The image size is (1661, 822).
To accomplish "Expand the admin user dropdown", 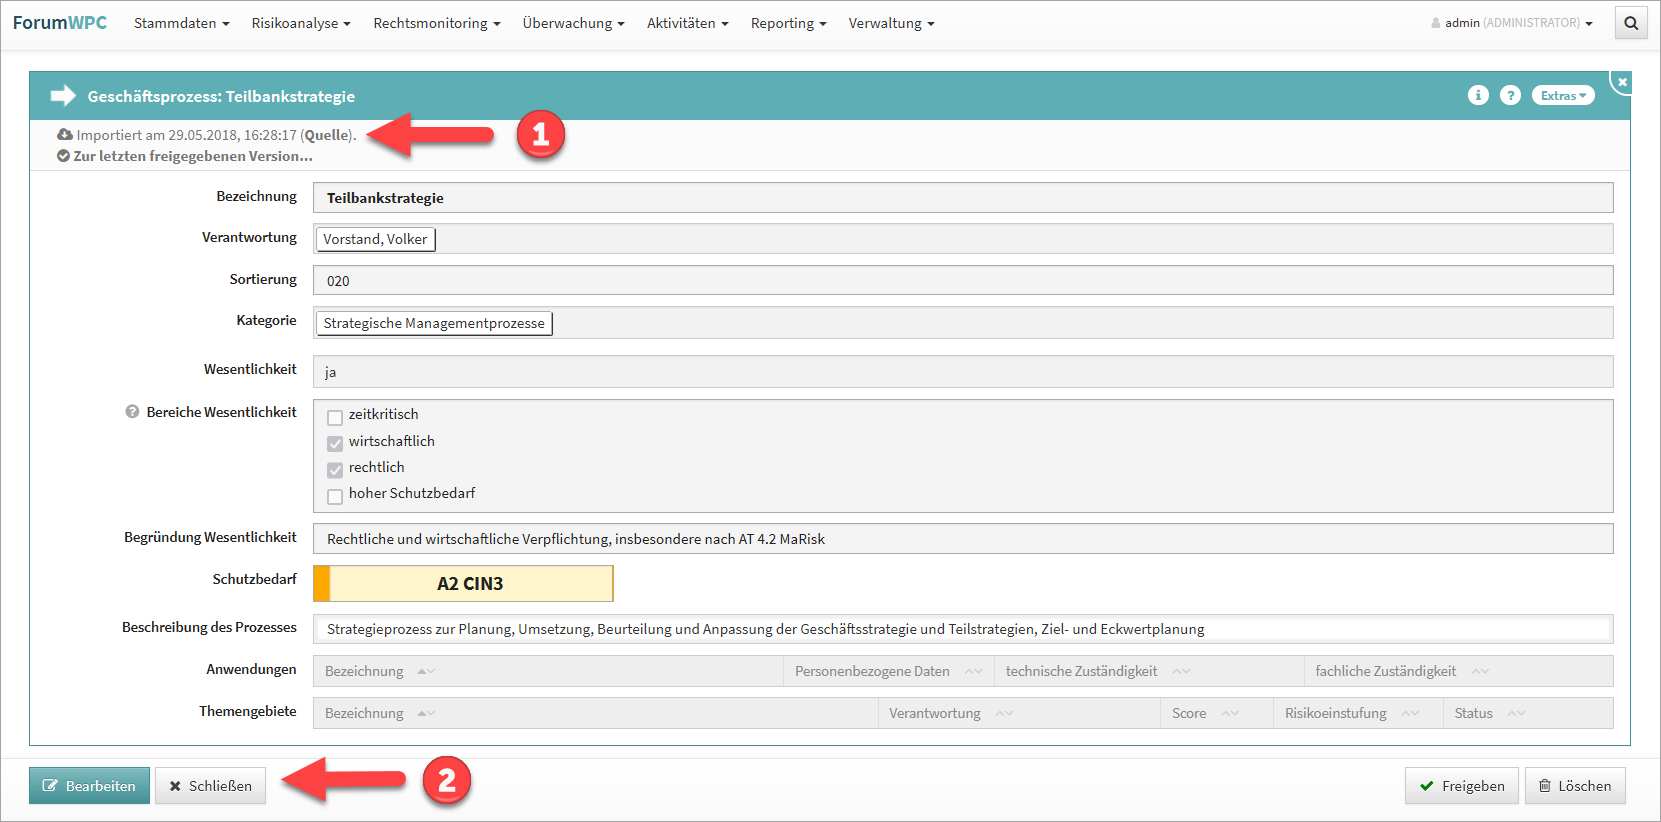I will click(1512, 23).
